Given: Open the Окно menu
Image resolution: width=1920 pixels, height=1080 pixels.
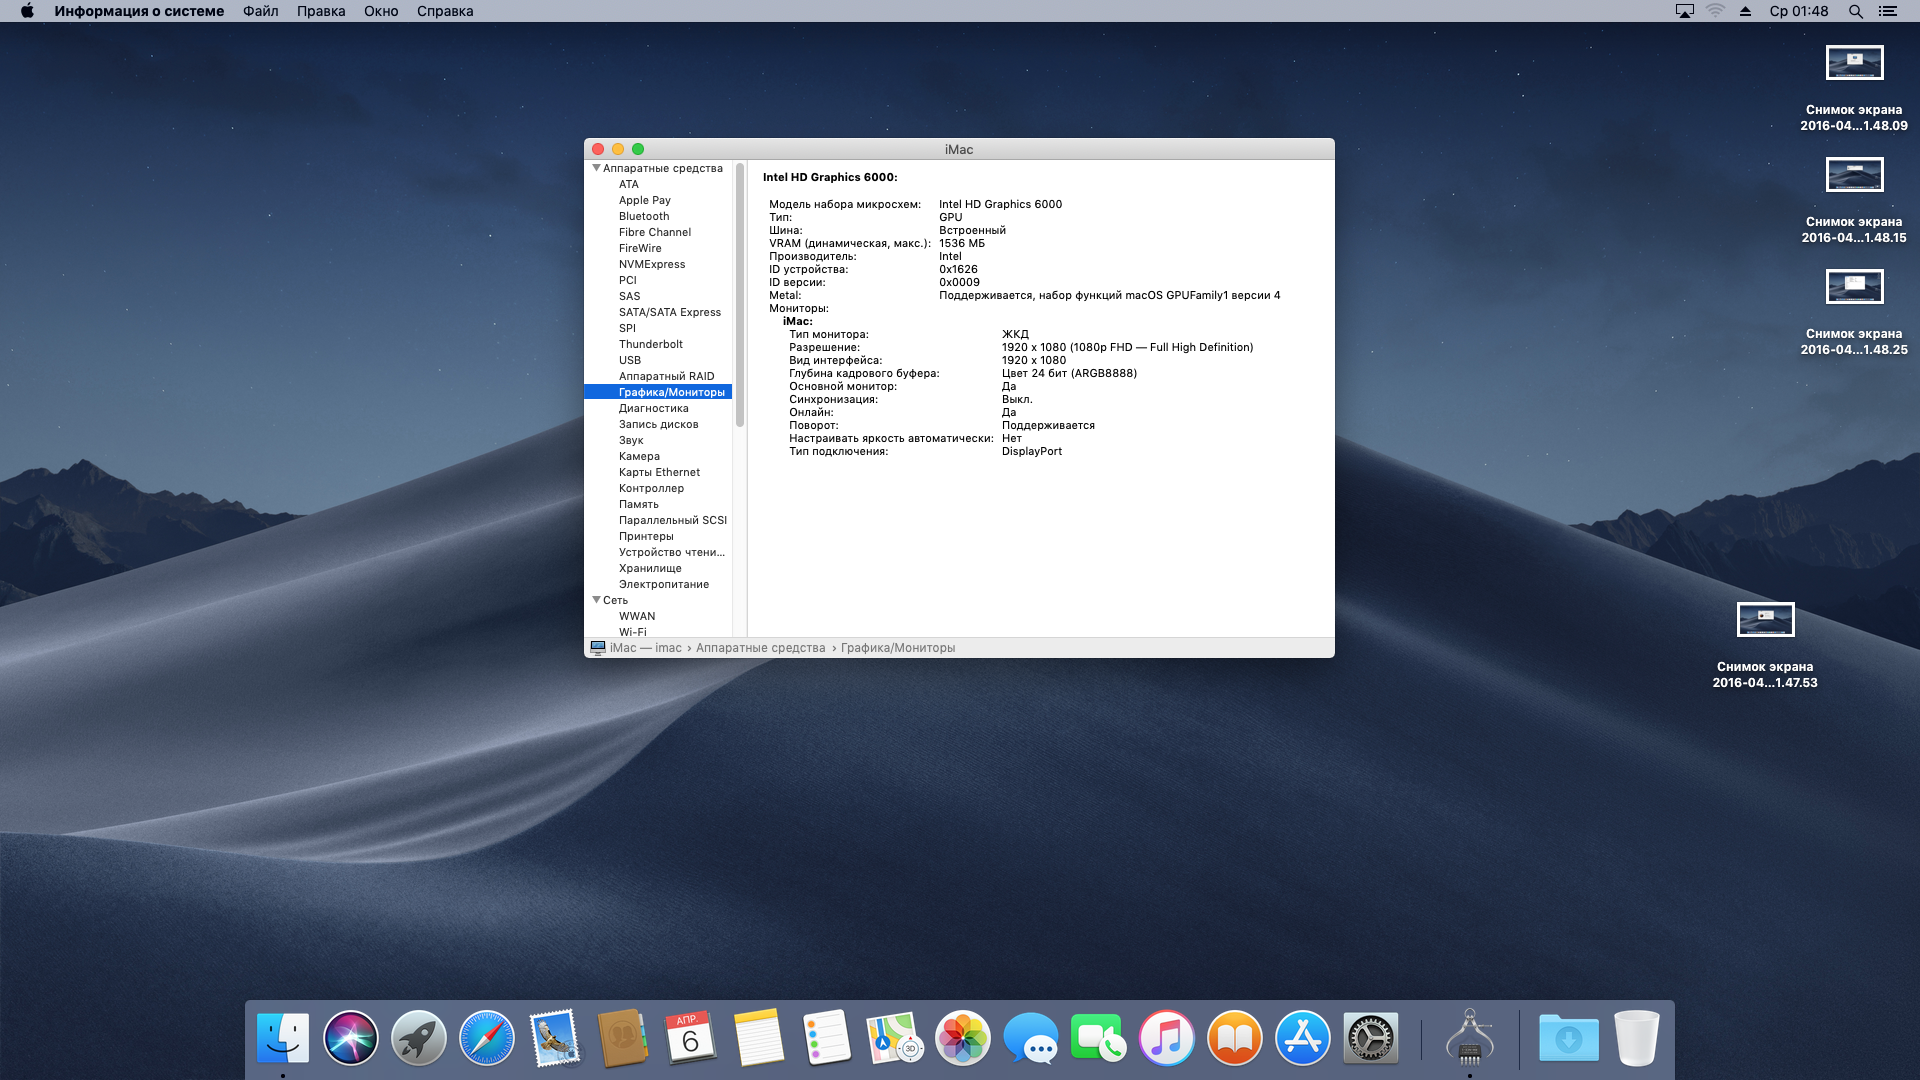Looking at the screenshot, I should coord(381,11).
